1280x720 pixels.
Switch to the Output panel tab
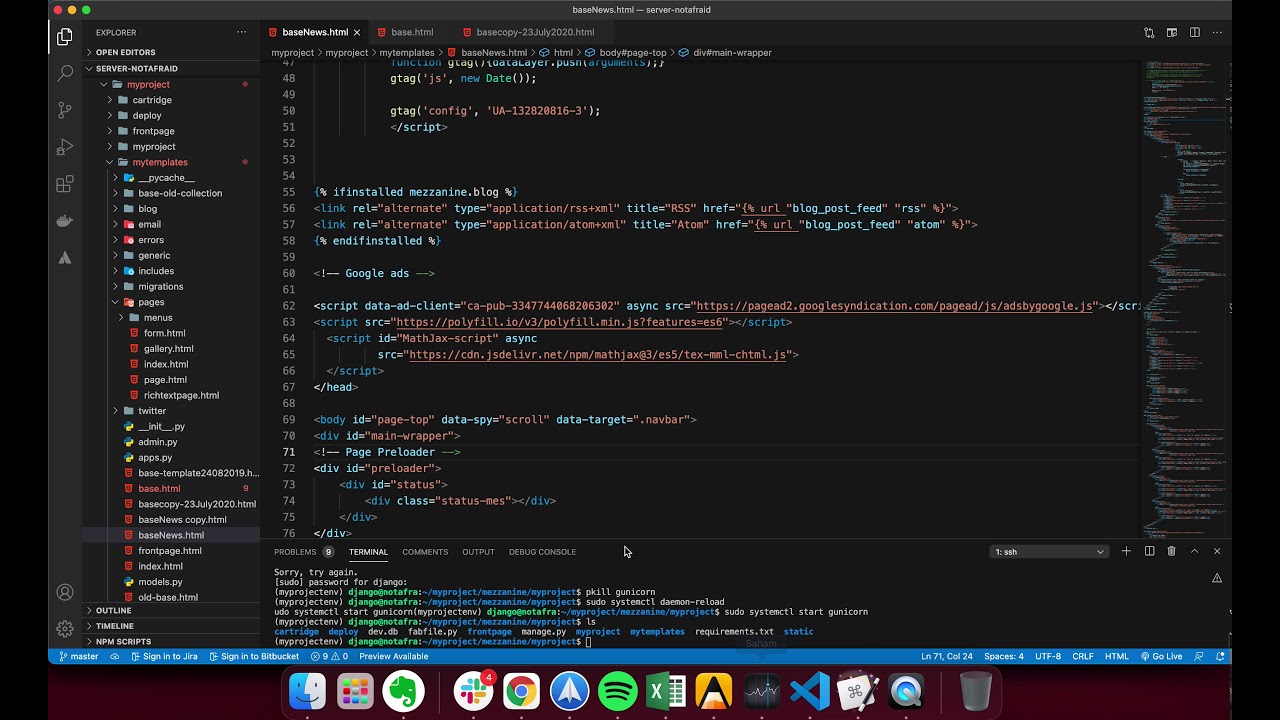coord(478,552)
